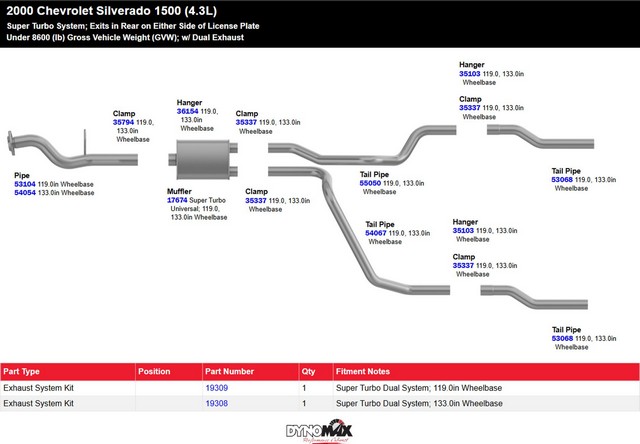Select tail pipe part number 55050
The image size is (640, 444).
[371, 183]
